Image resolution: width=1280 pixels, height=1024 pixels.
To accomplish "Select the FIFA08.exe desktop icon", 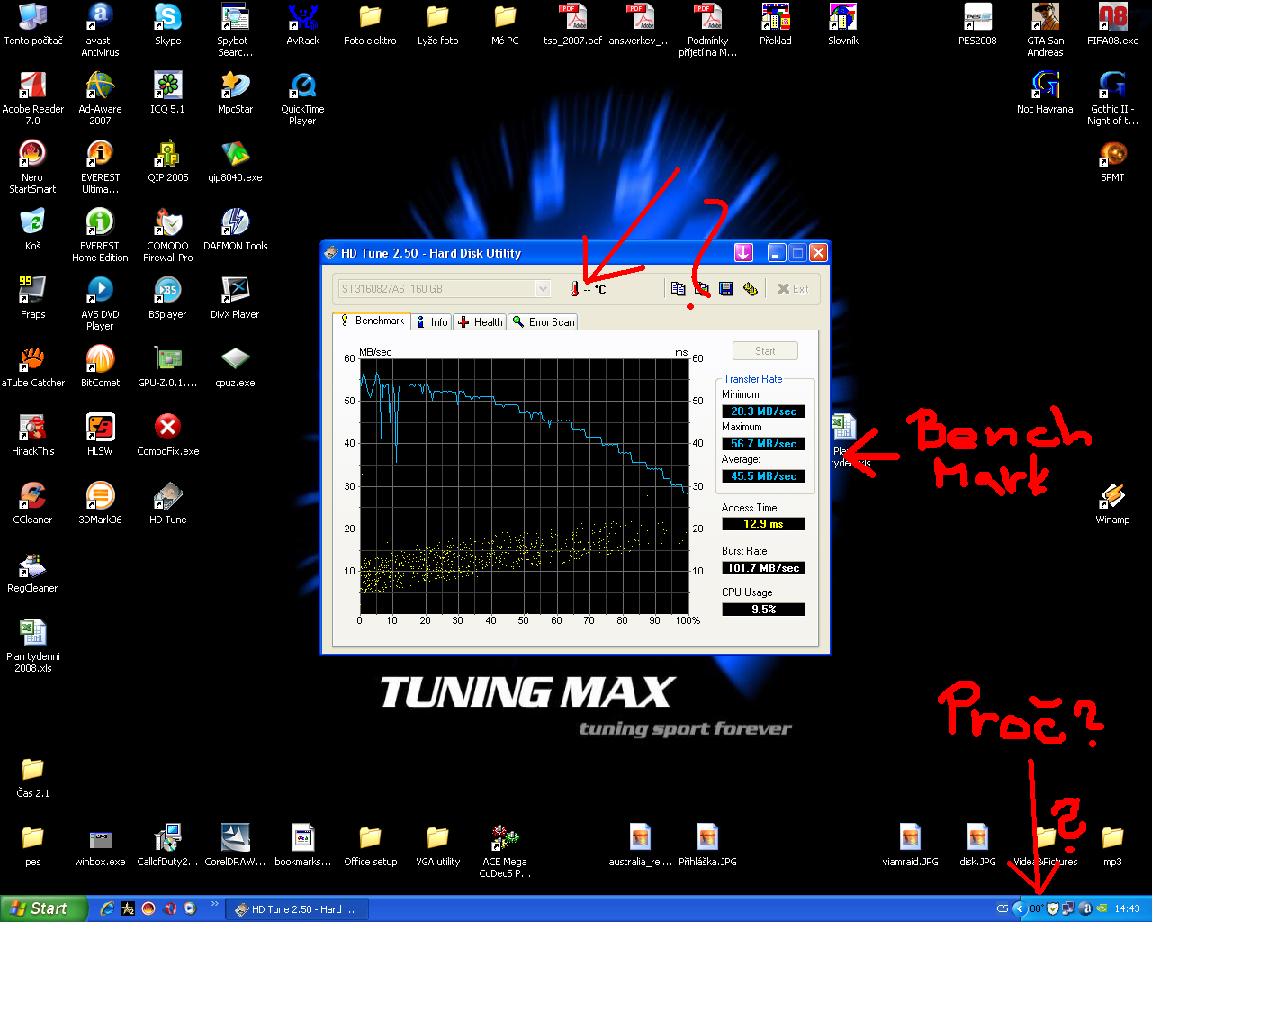I will (x=1113, y=25).
